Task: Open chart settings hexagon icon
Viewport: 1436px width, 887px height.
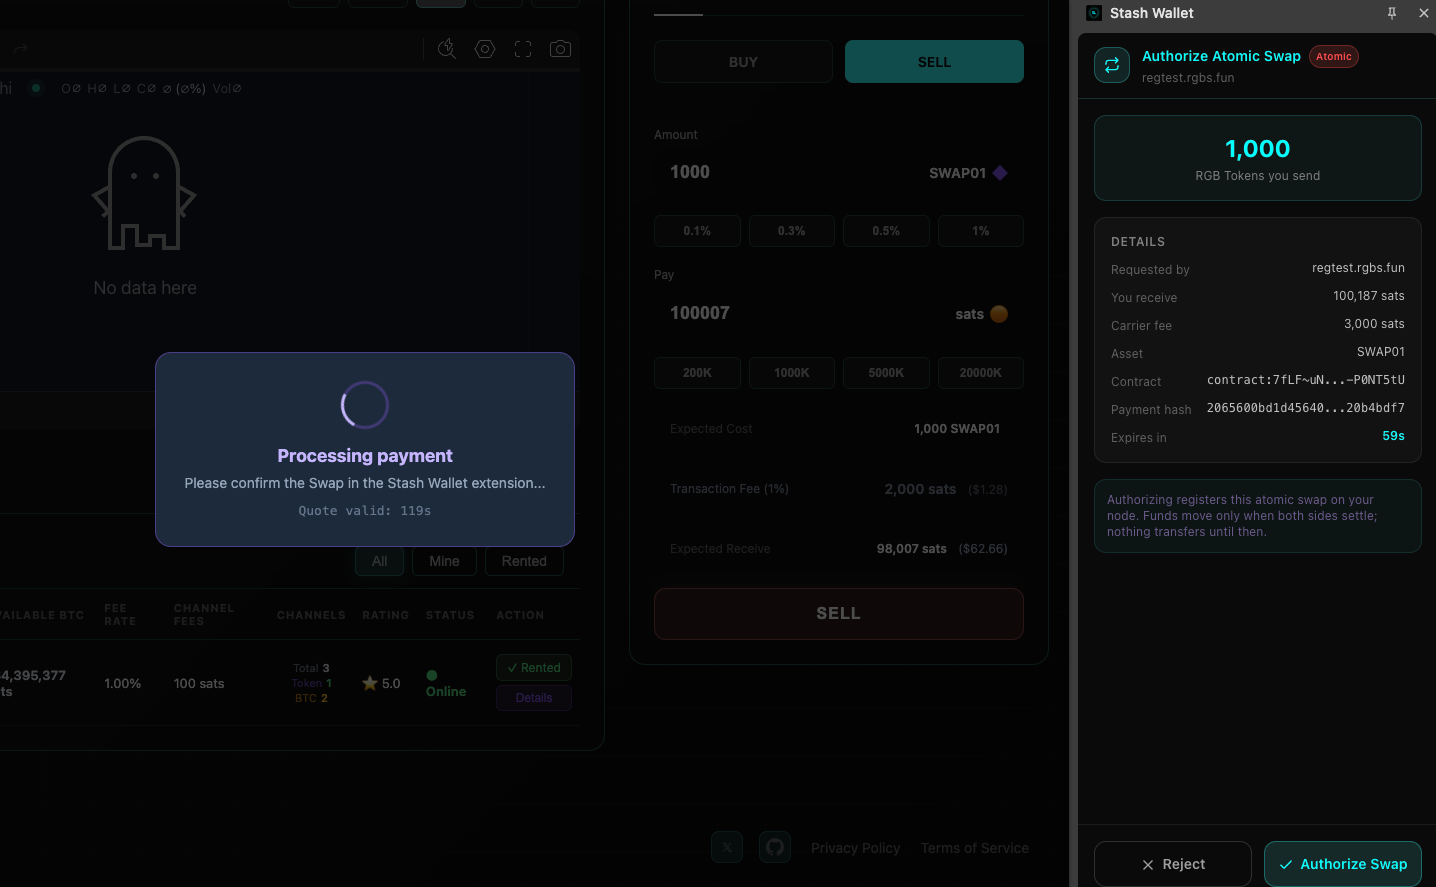Action: [485, 49]
